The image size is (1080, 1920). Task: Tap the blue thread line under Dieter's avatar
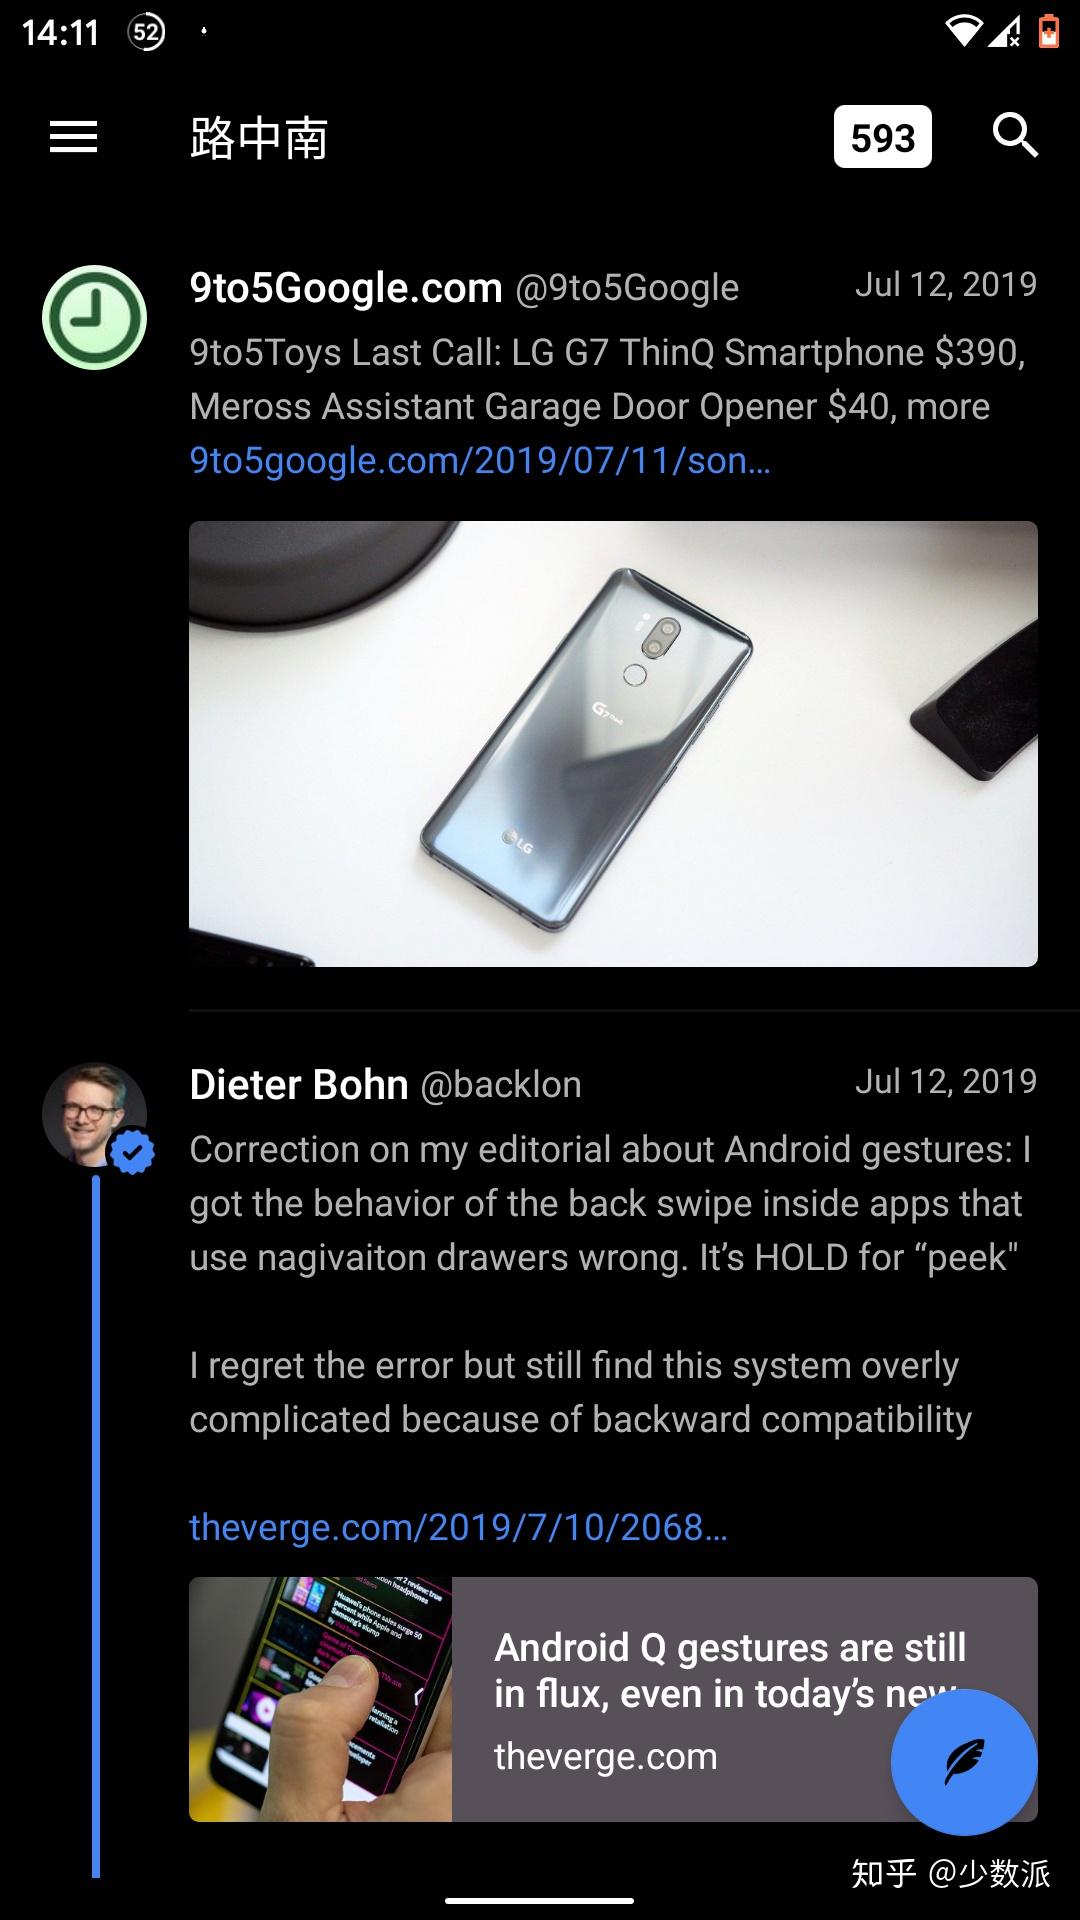tap(96, 1527)
